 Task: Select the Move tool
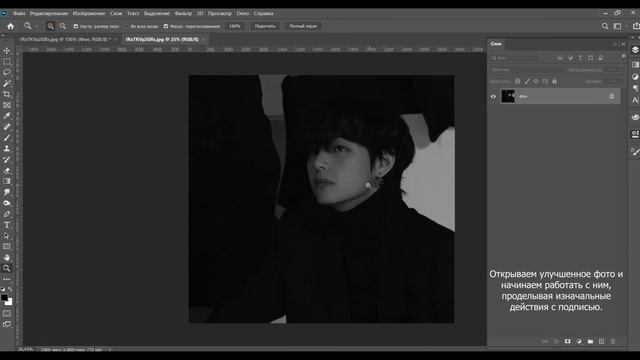(x=7, y=51)
